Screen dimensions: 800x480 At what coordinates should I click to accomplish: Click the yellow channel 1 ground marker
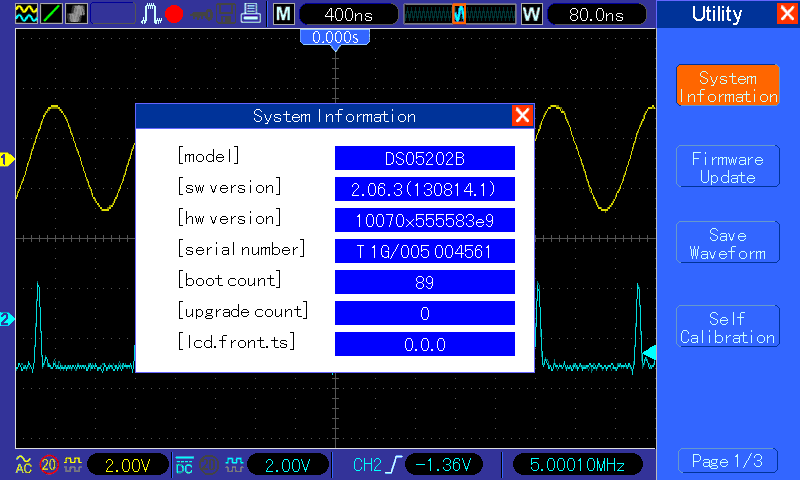click(7, 160)
